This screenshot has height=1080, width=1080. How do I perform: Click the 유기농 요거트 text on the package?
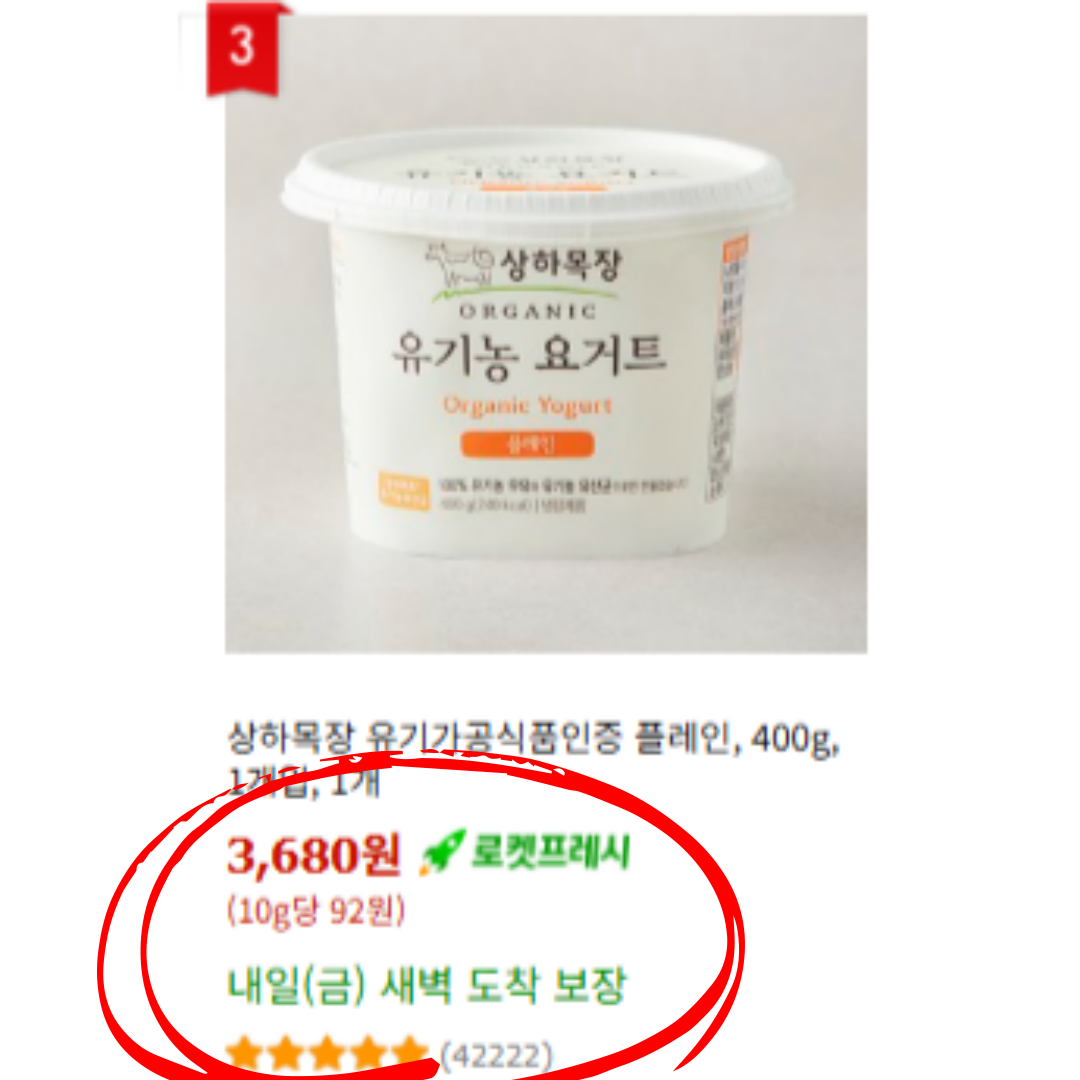[x=529, y=355]
